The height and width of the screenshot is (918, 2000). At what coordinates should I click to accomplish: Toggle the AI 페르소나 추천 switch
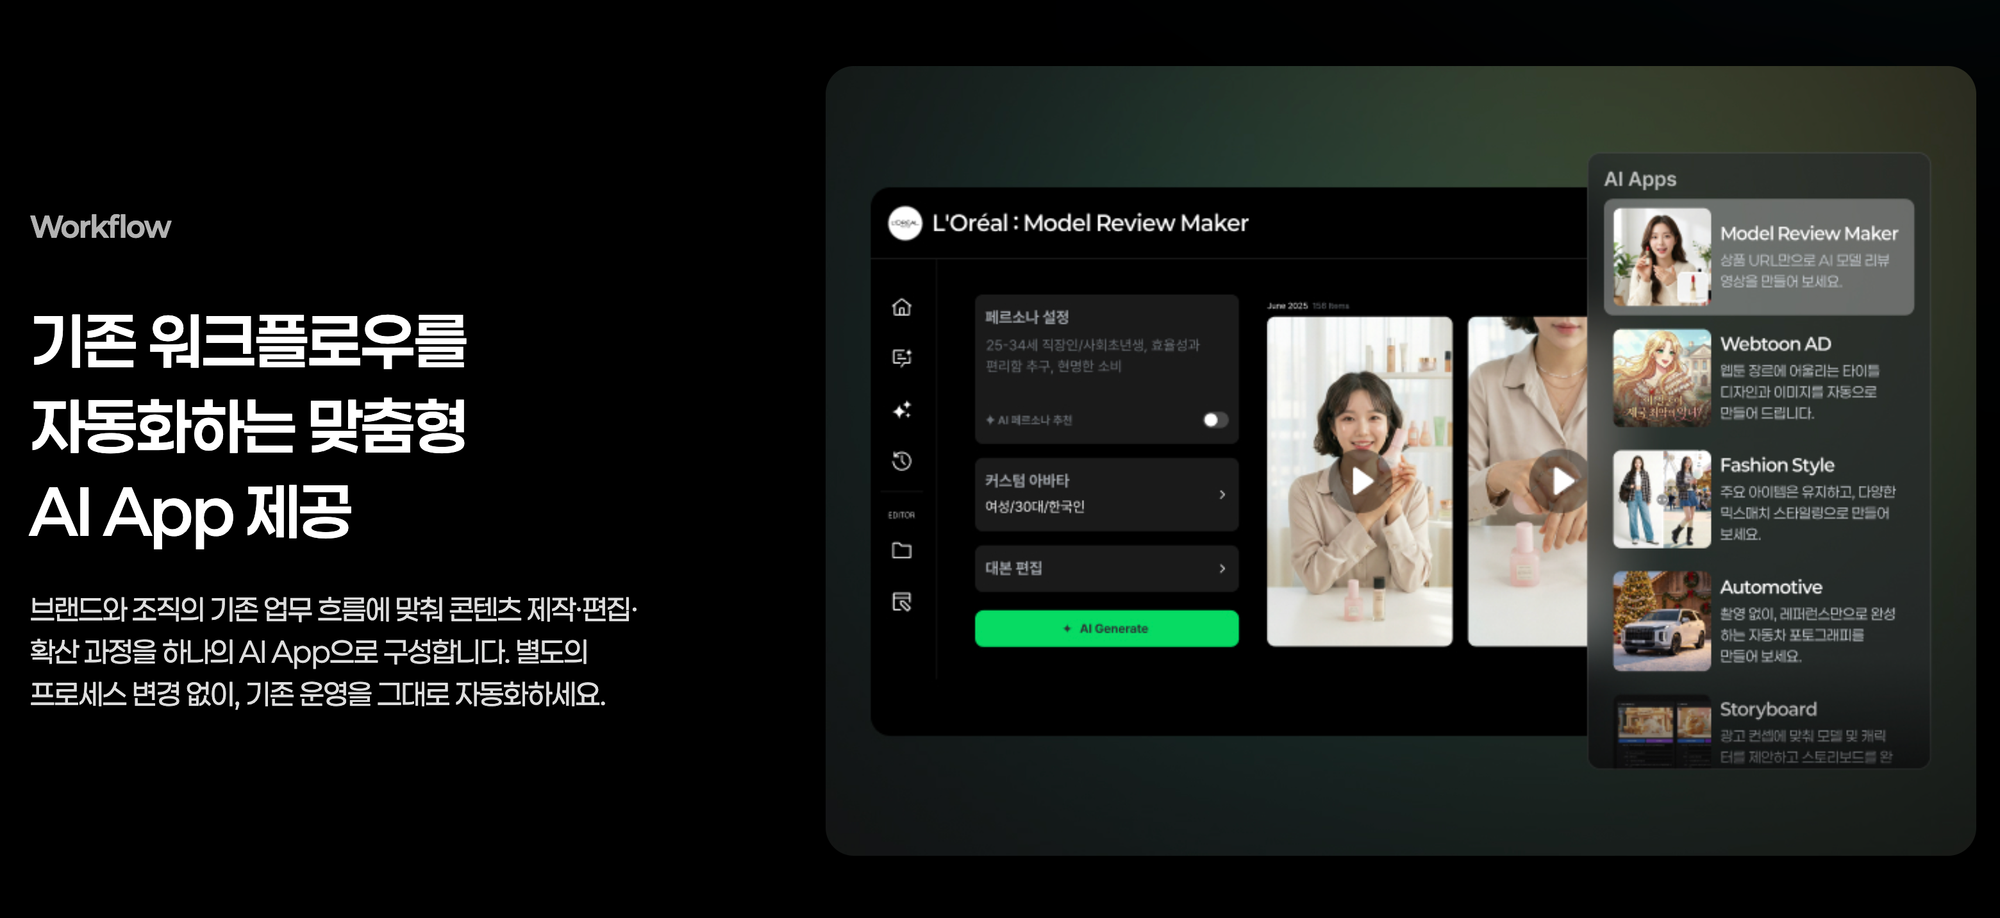(x=1214, y=420)
